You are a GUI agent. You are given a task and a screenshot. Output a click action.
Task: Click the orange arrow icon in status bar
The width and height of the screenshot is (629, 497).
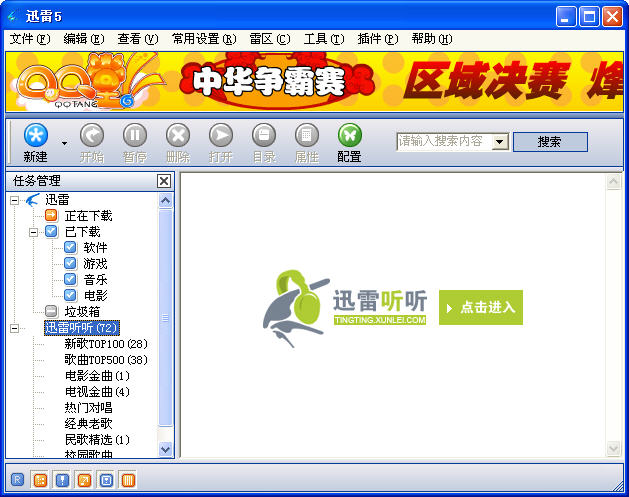point(84,480)
